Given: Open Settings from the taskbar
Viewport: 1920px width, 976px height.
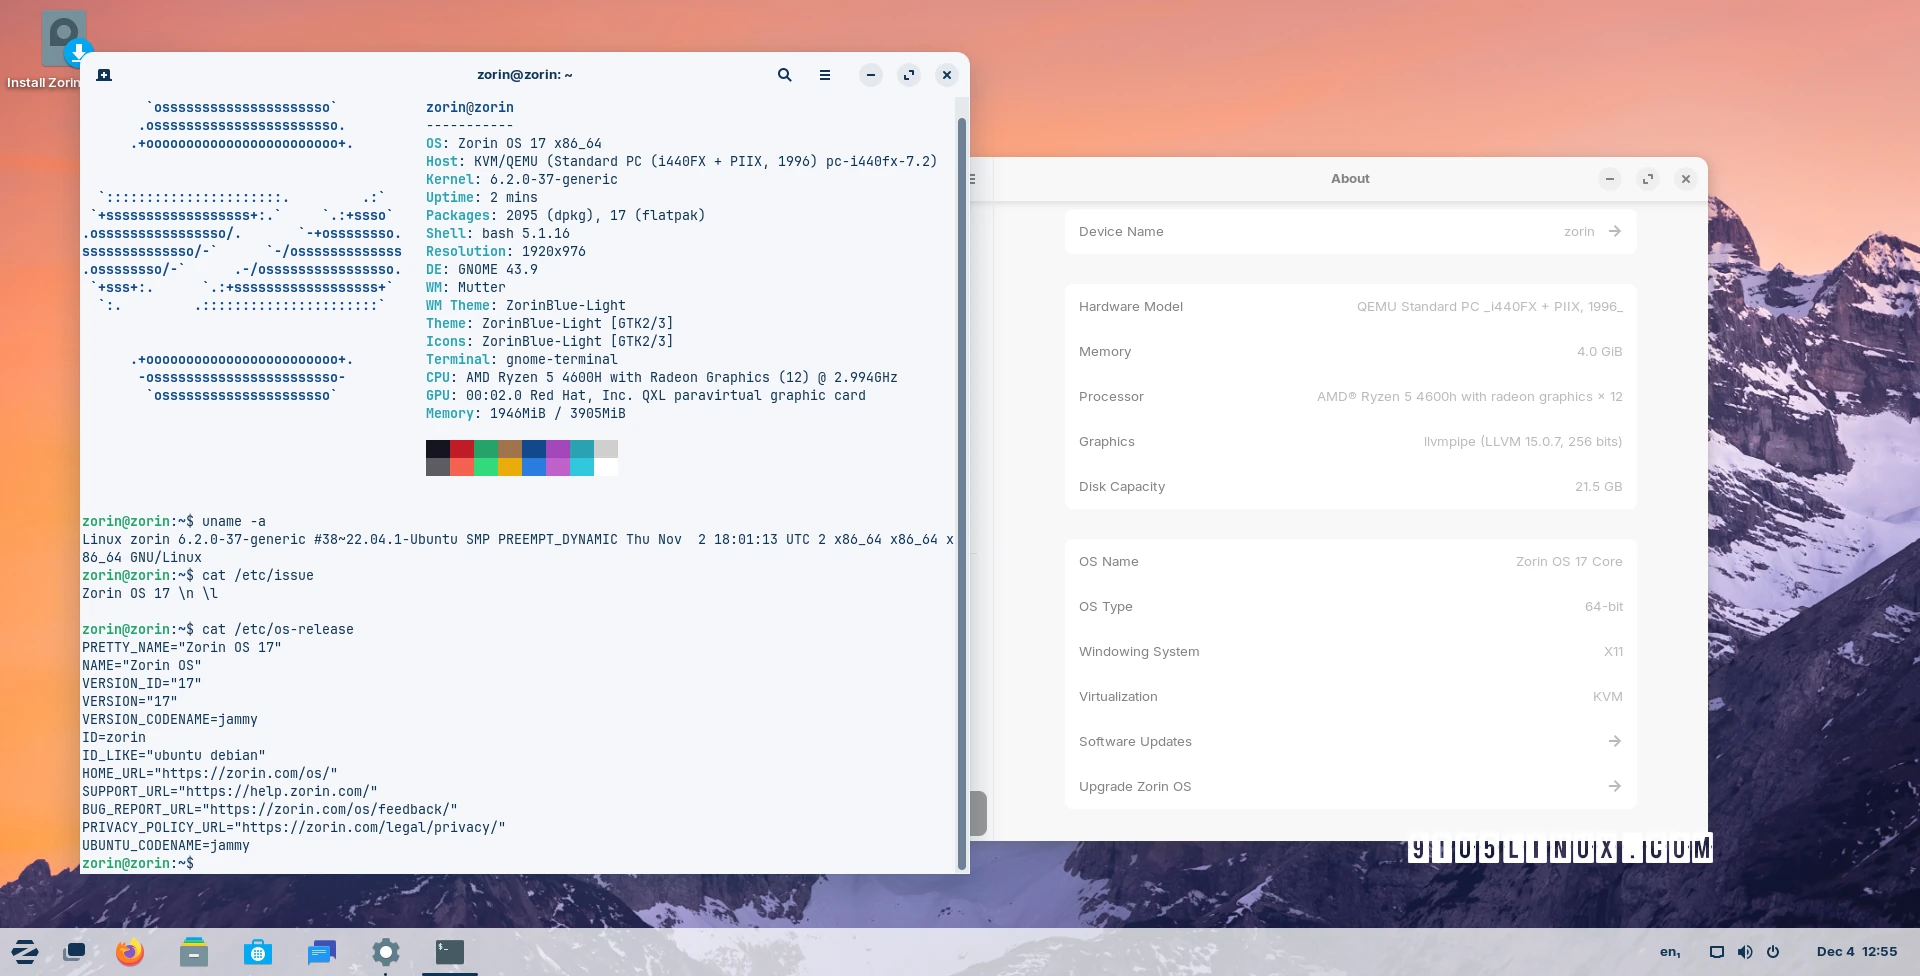Looking at the screenshot, I should coord(385,951).
